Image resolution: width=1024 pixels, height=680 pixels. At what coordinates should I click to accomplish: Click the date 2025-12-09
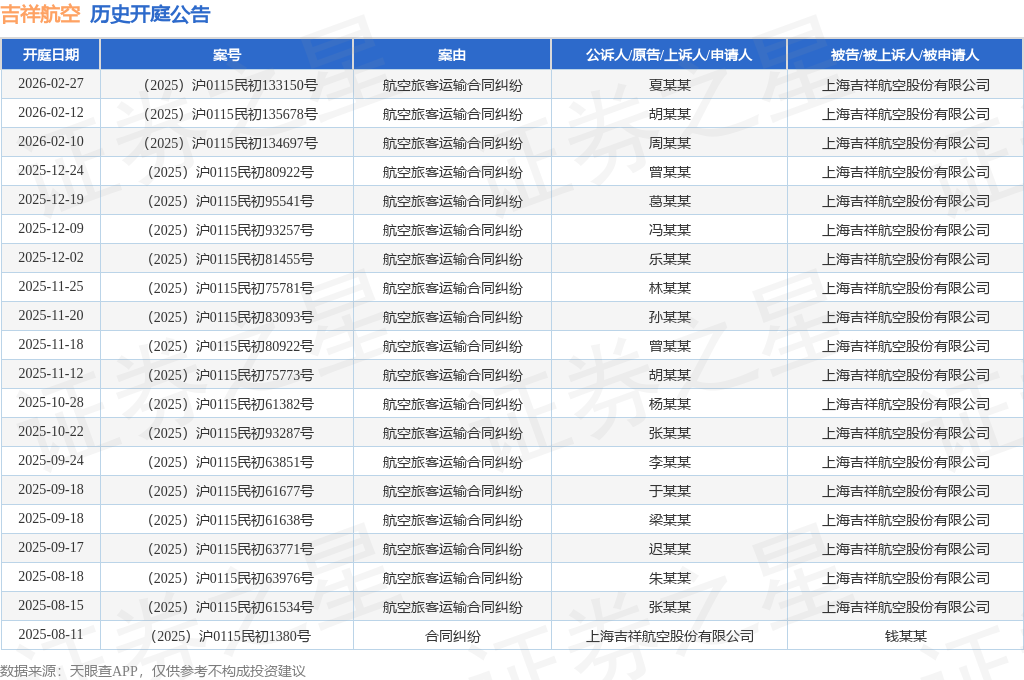pos(50,229)
